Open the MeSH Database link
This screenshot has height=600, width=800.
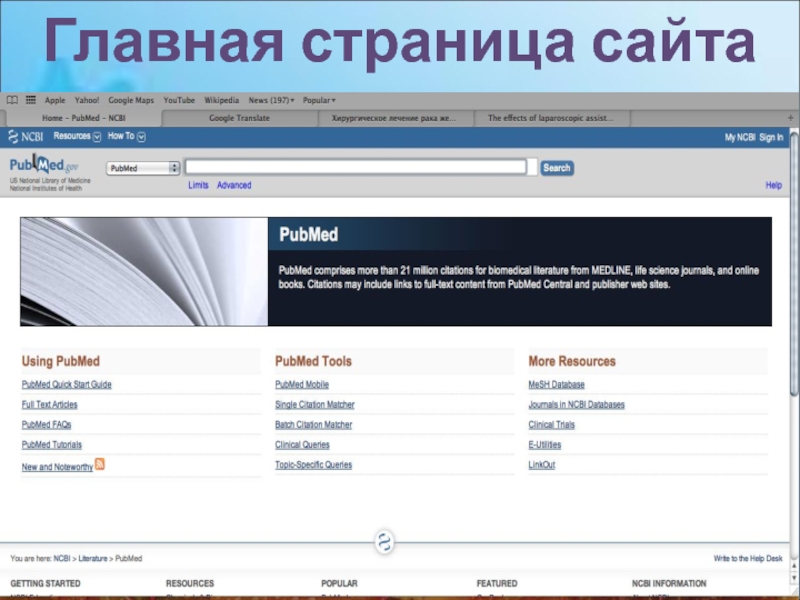557,385
